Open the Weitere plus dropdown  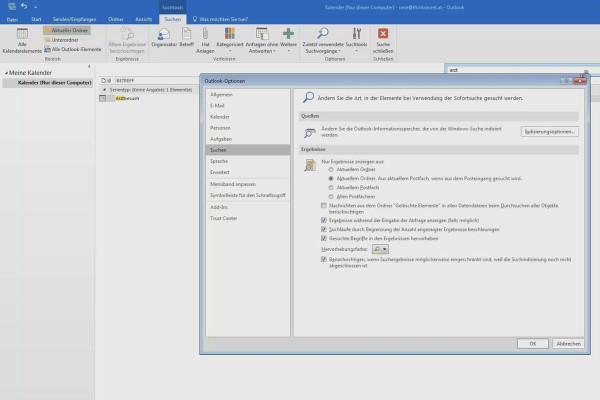pos(288,40)
